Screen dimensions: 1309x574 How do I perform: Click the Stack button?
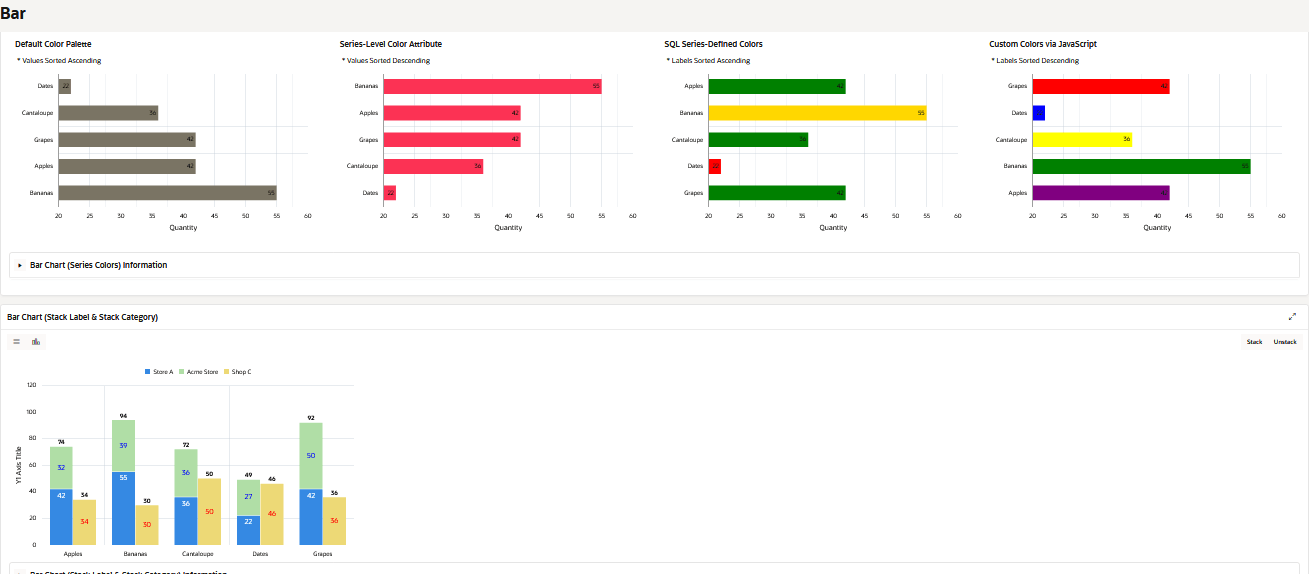tap(1254, 342)
